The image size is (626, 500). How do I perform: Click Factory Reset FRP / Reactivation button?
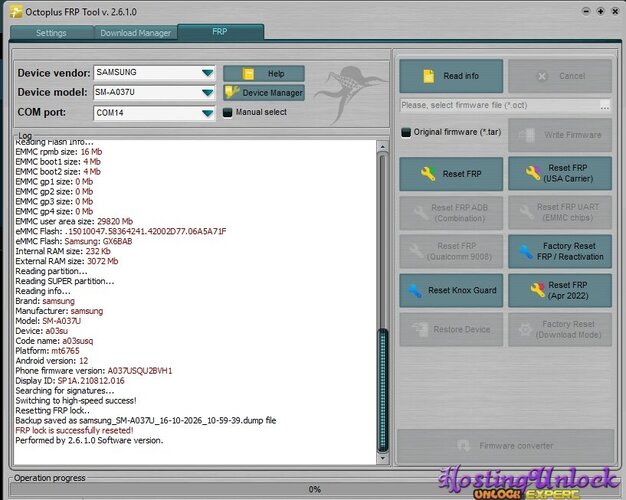(x=560, y=252)
